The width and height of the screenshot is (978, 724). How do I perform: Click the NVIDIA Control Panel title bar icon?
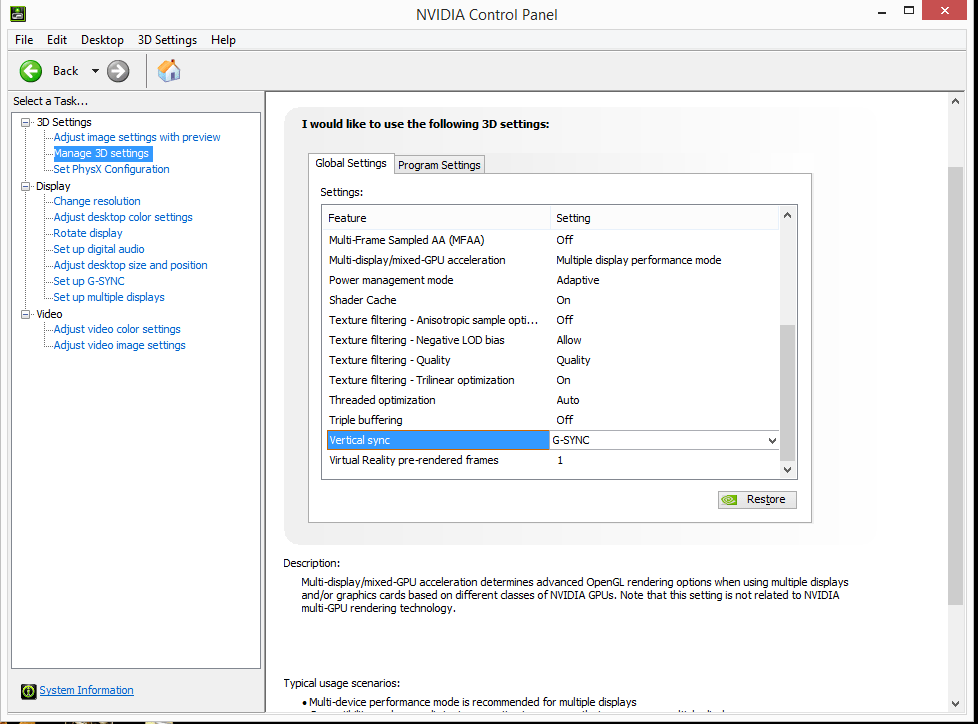pyautogui.click(x=18, y=14)
